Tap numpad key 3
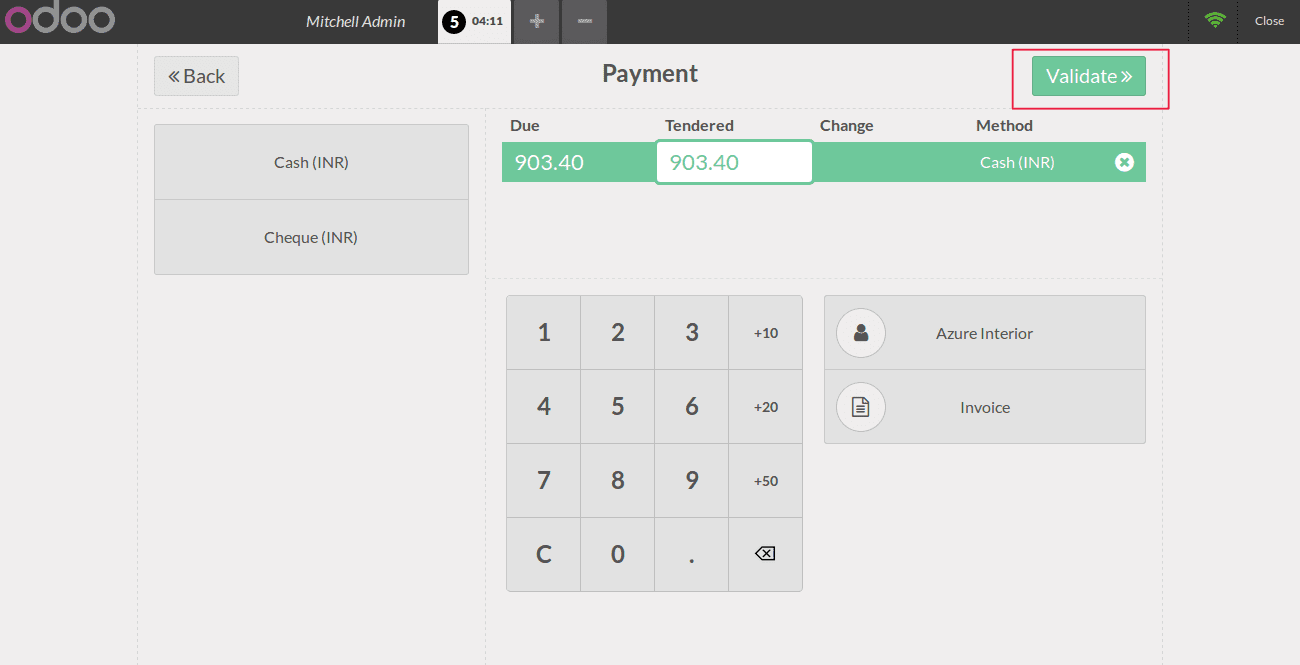Viewport: 1300px width, 665px height. pos(692,333)
